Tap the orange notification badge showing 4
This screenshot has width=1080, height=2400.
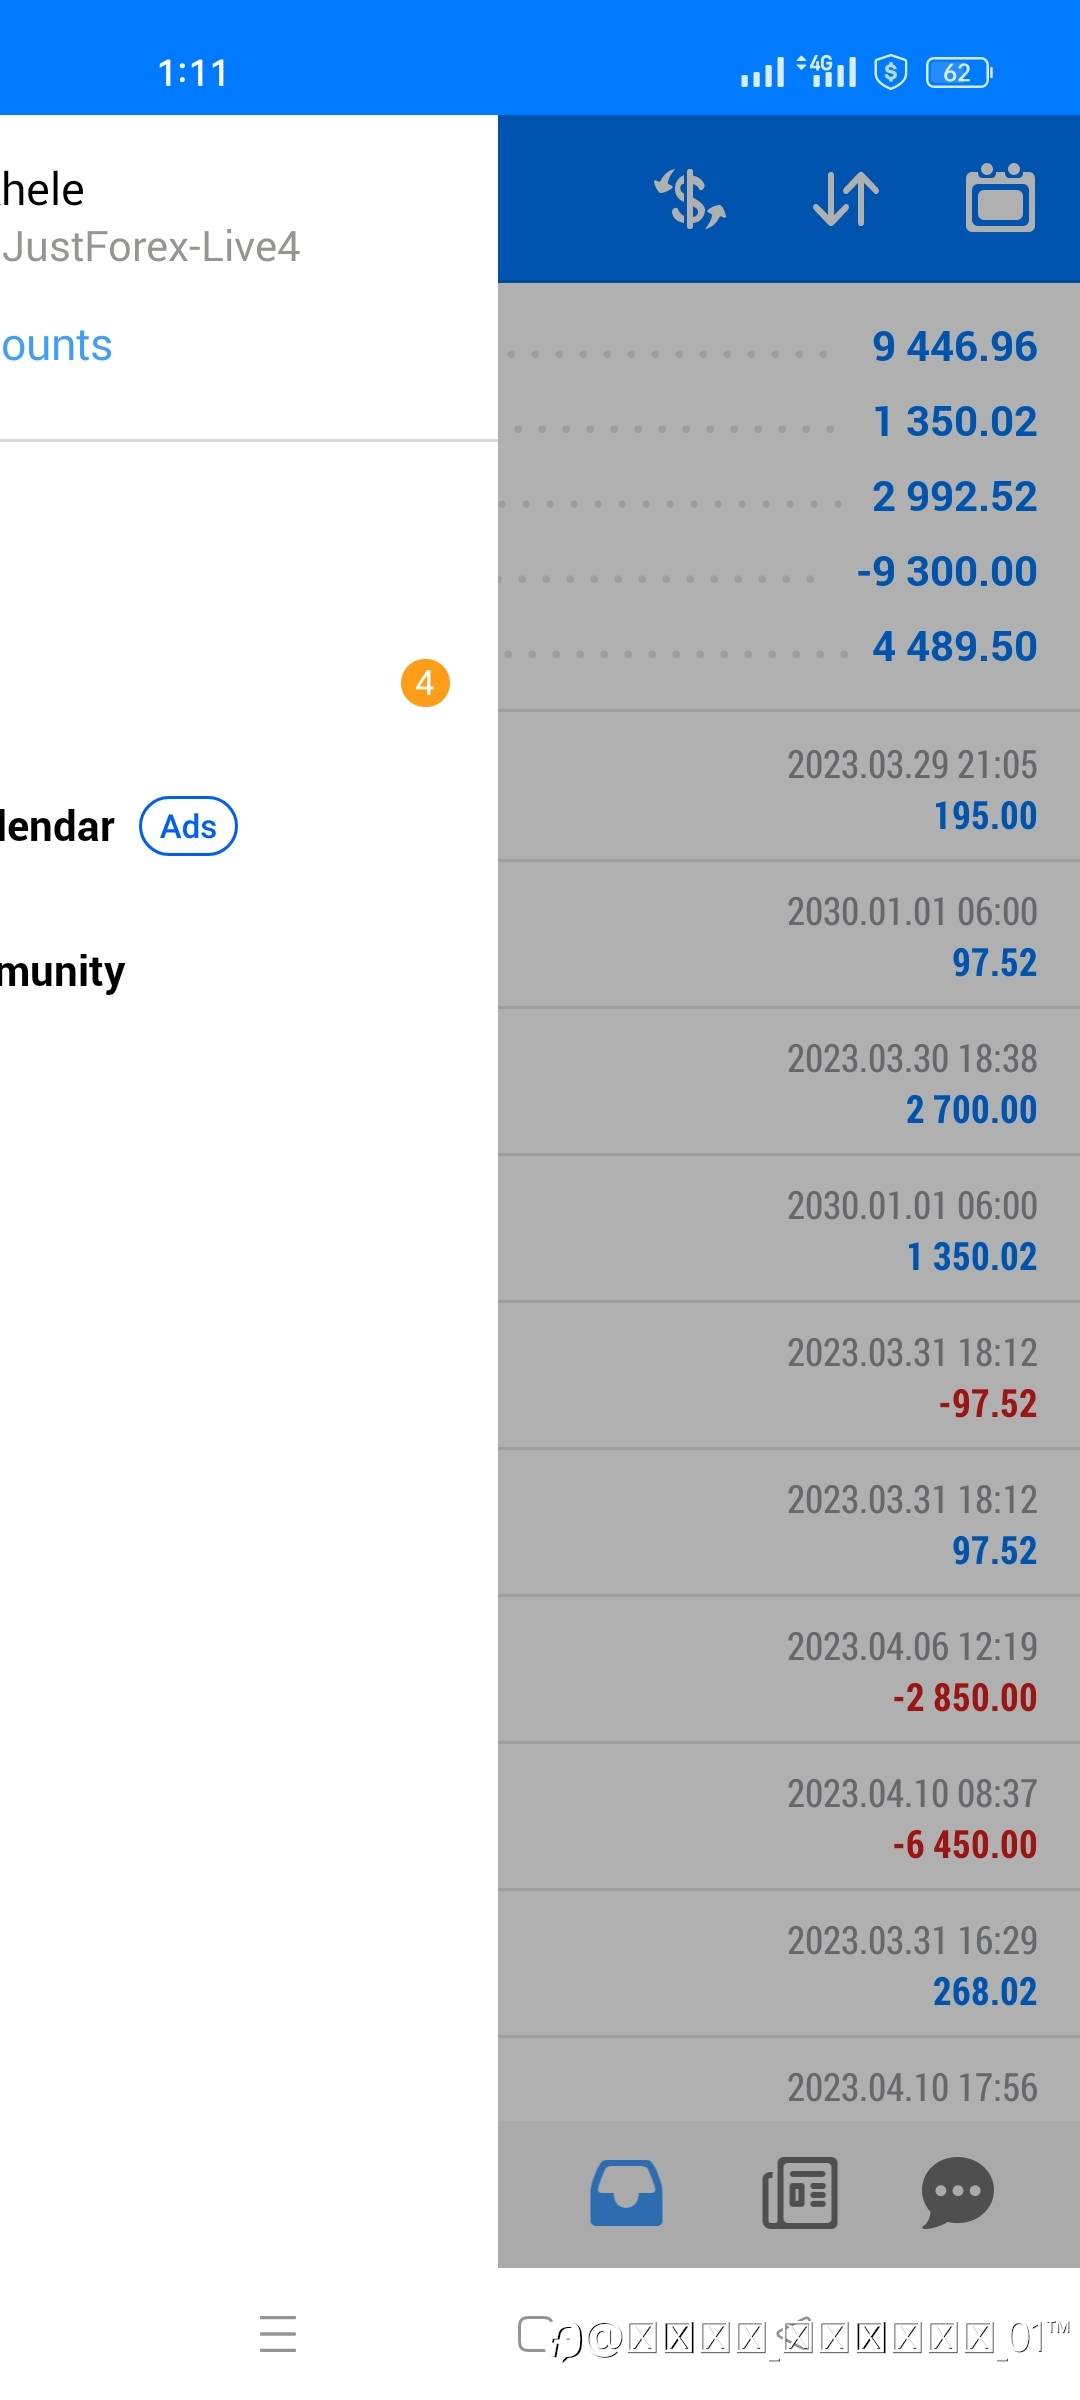coord(425,683)
